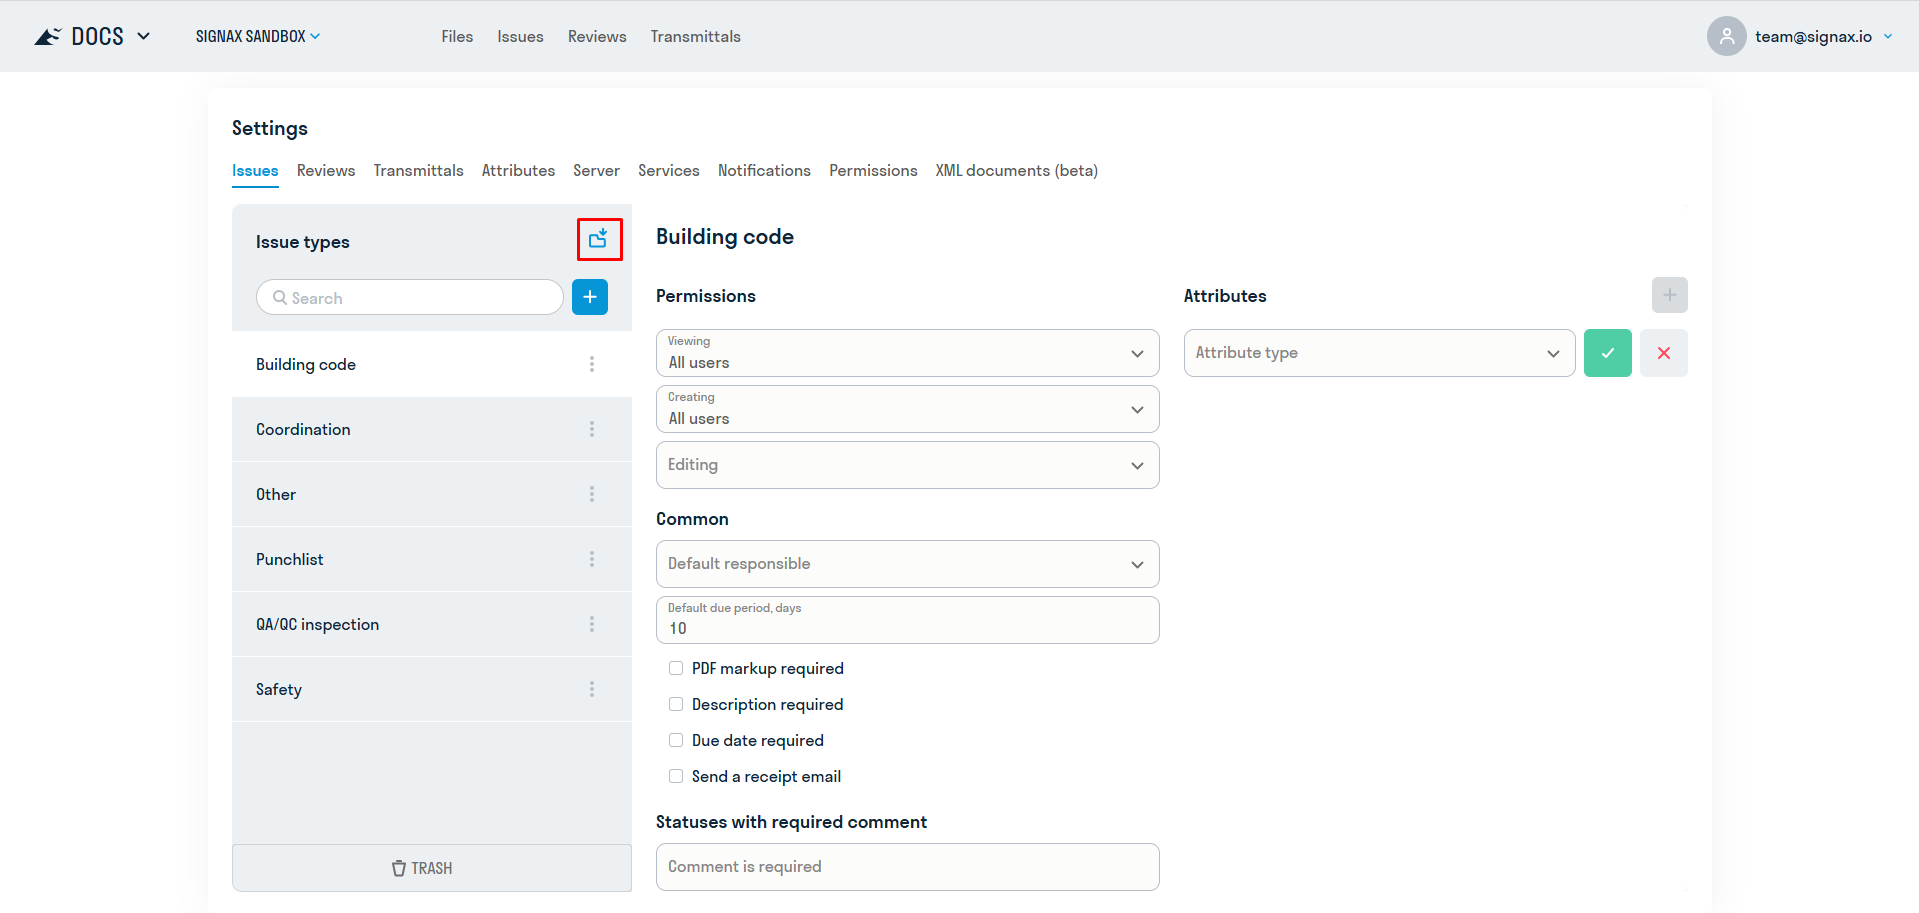The width and height of the screenshot is (1919, 913).
Task: Go to Issues in top navigation
Action: tap(520, 36)
